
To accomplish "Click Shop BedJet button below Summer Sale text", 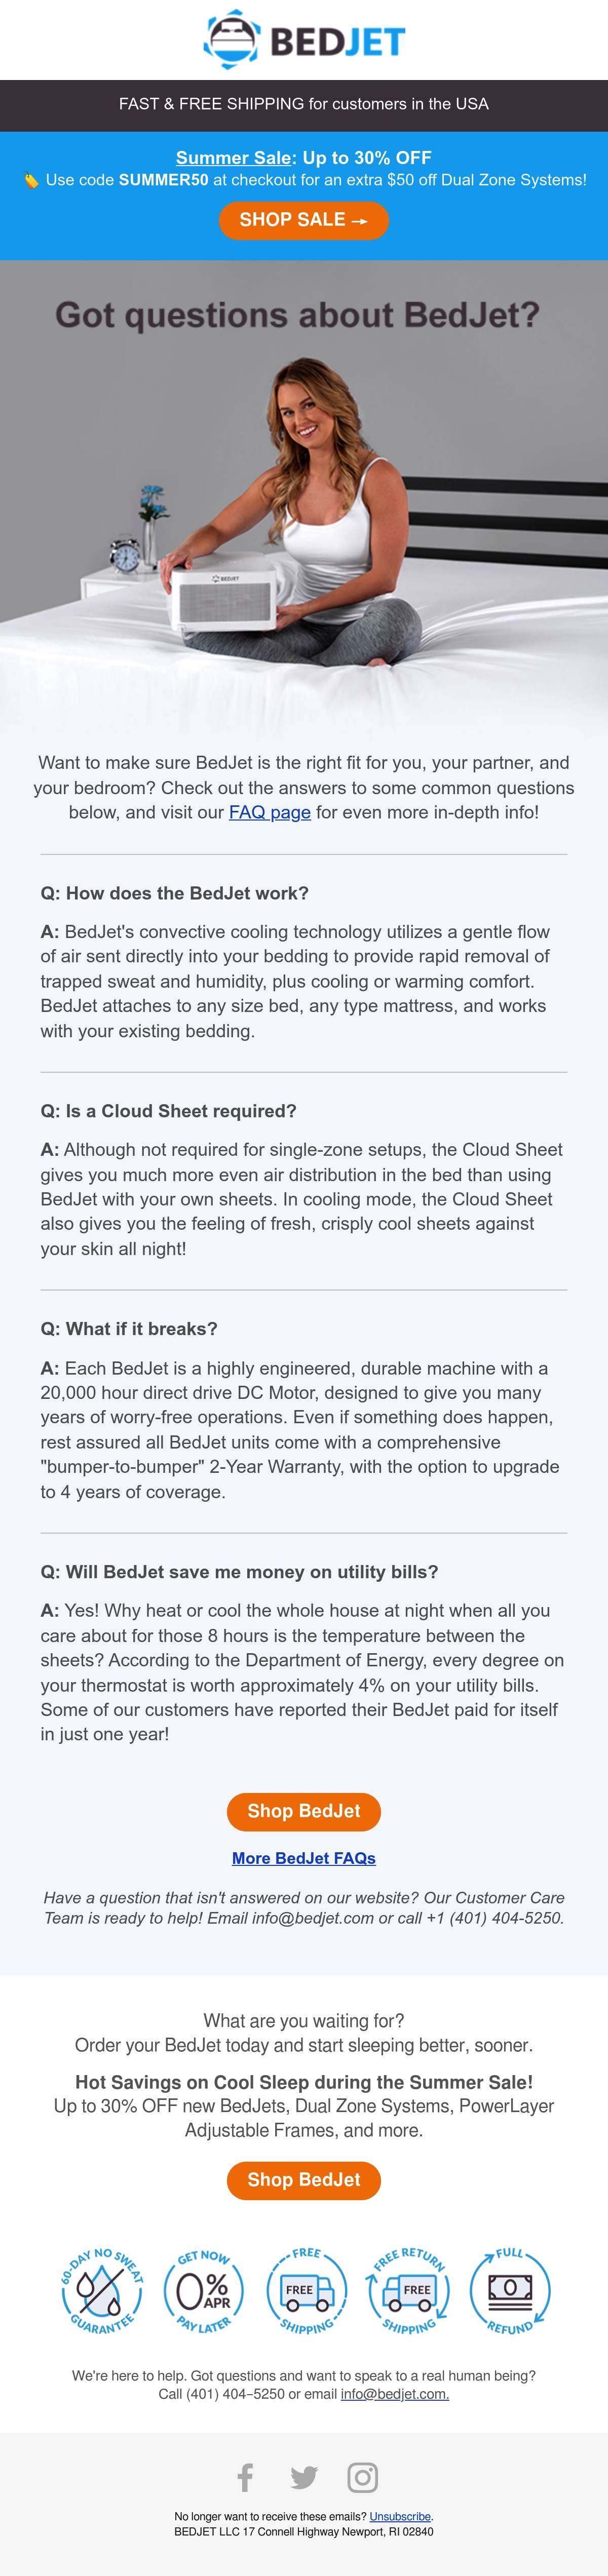I will [304, 2180].
